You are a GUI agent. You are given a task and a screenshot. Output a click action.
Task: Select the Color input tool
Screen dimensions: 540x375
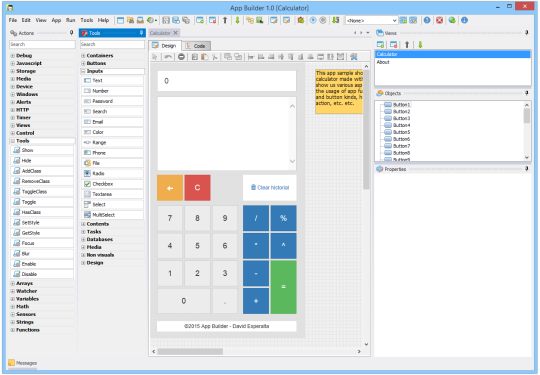coord(113,132)
